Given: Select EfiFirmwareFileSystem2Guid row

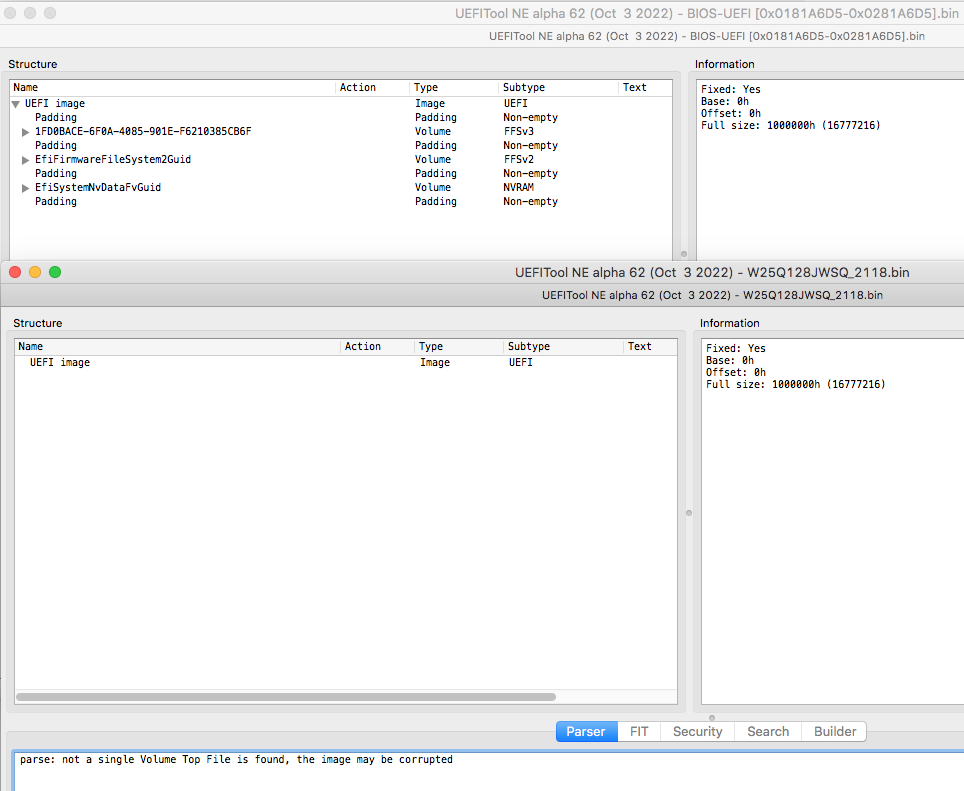Looking at the screenshot, I should tap(341, 159).
